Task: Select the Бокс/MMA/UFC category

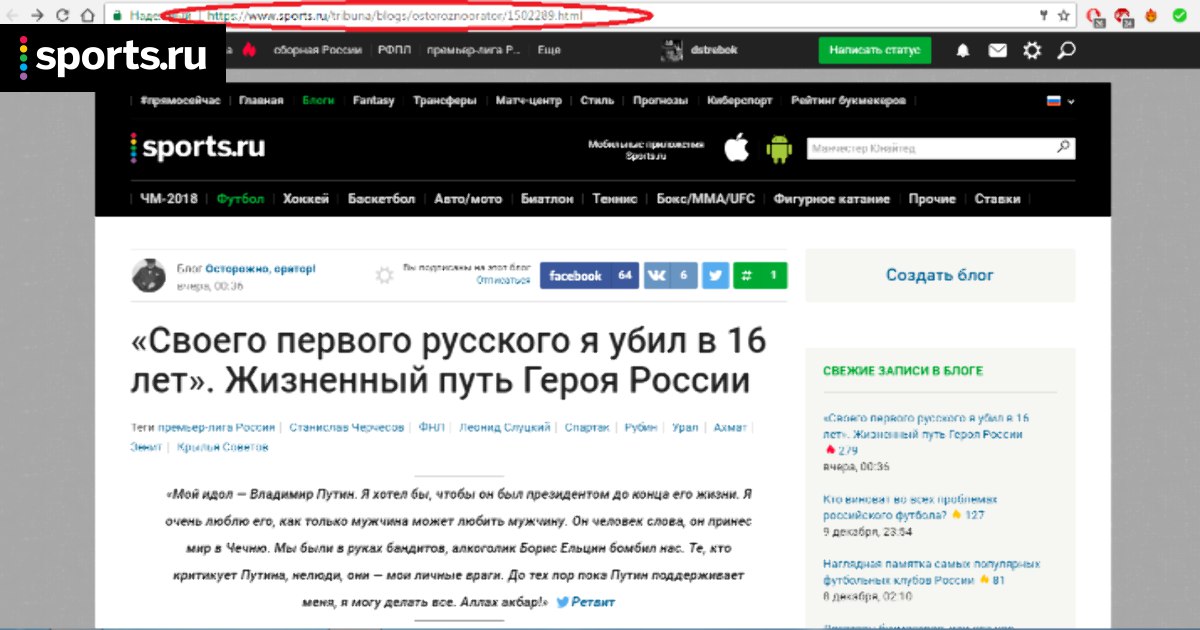Action: coord(706,199)
